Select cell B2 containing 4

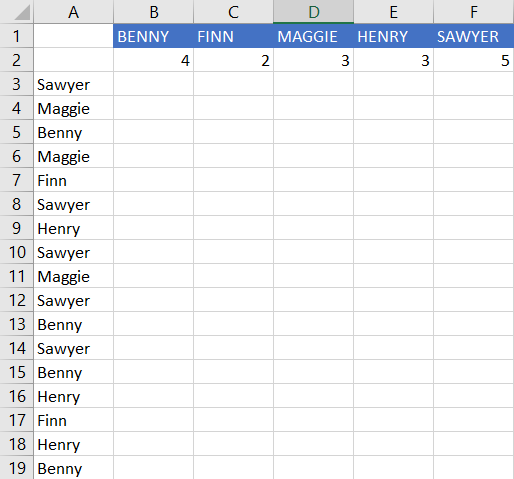coord(153,60)
